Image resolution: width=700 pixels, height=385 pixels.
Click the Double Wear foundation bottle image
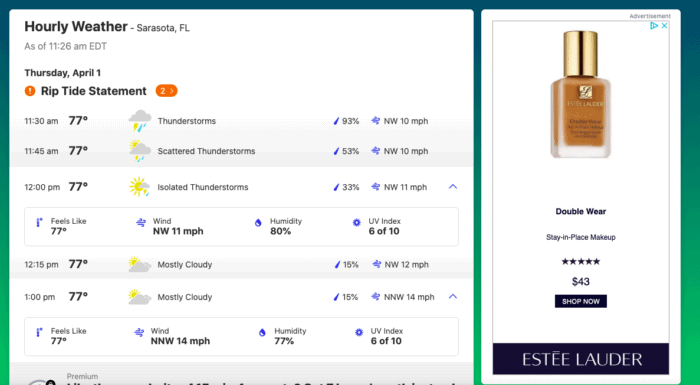pyautogui.click(x=580, y=94)
